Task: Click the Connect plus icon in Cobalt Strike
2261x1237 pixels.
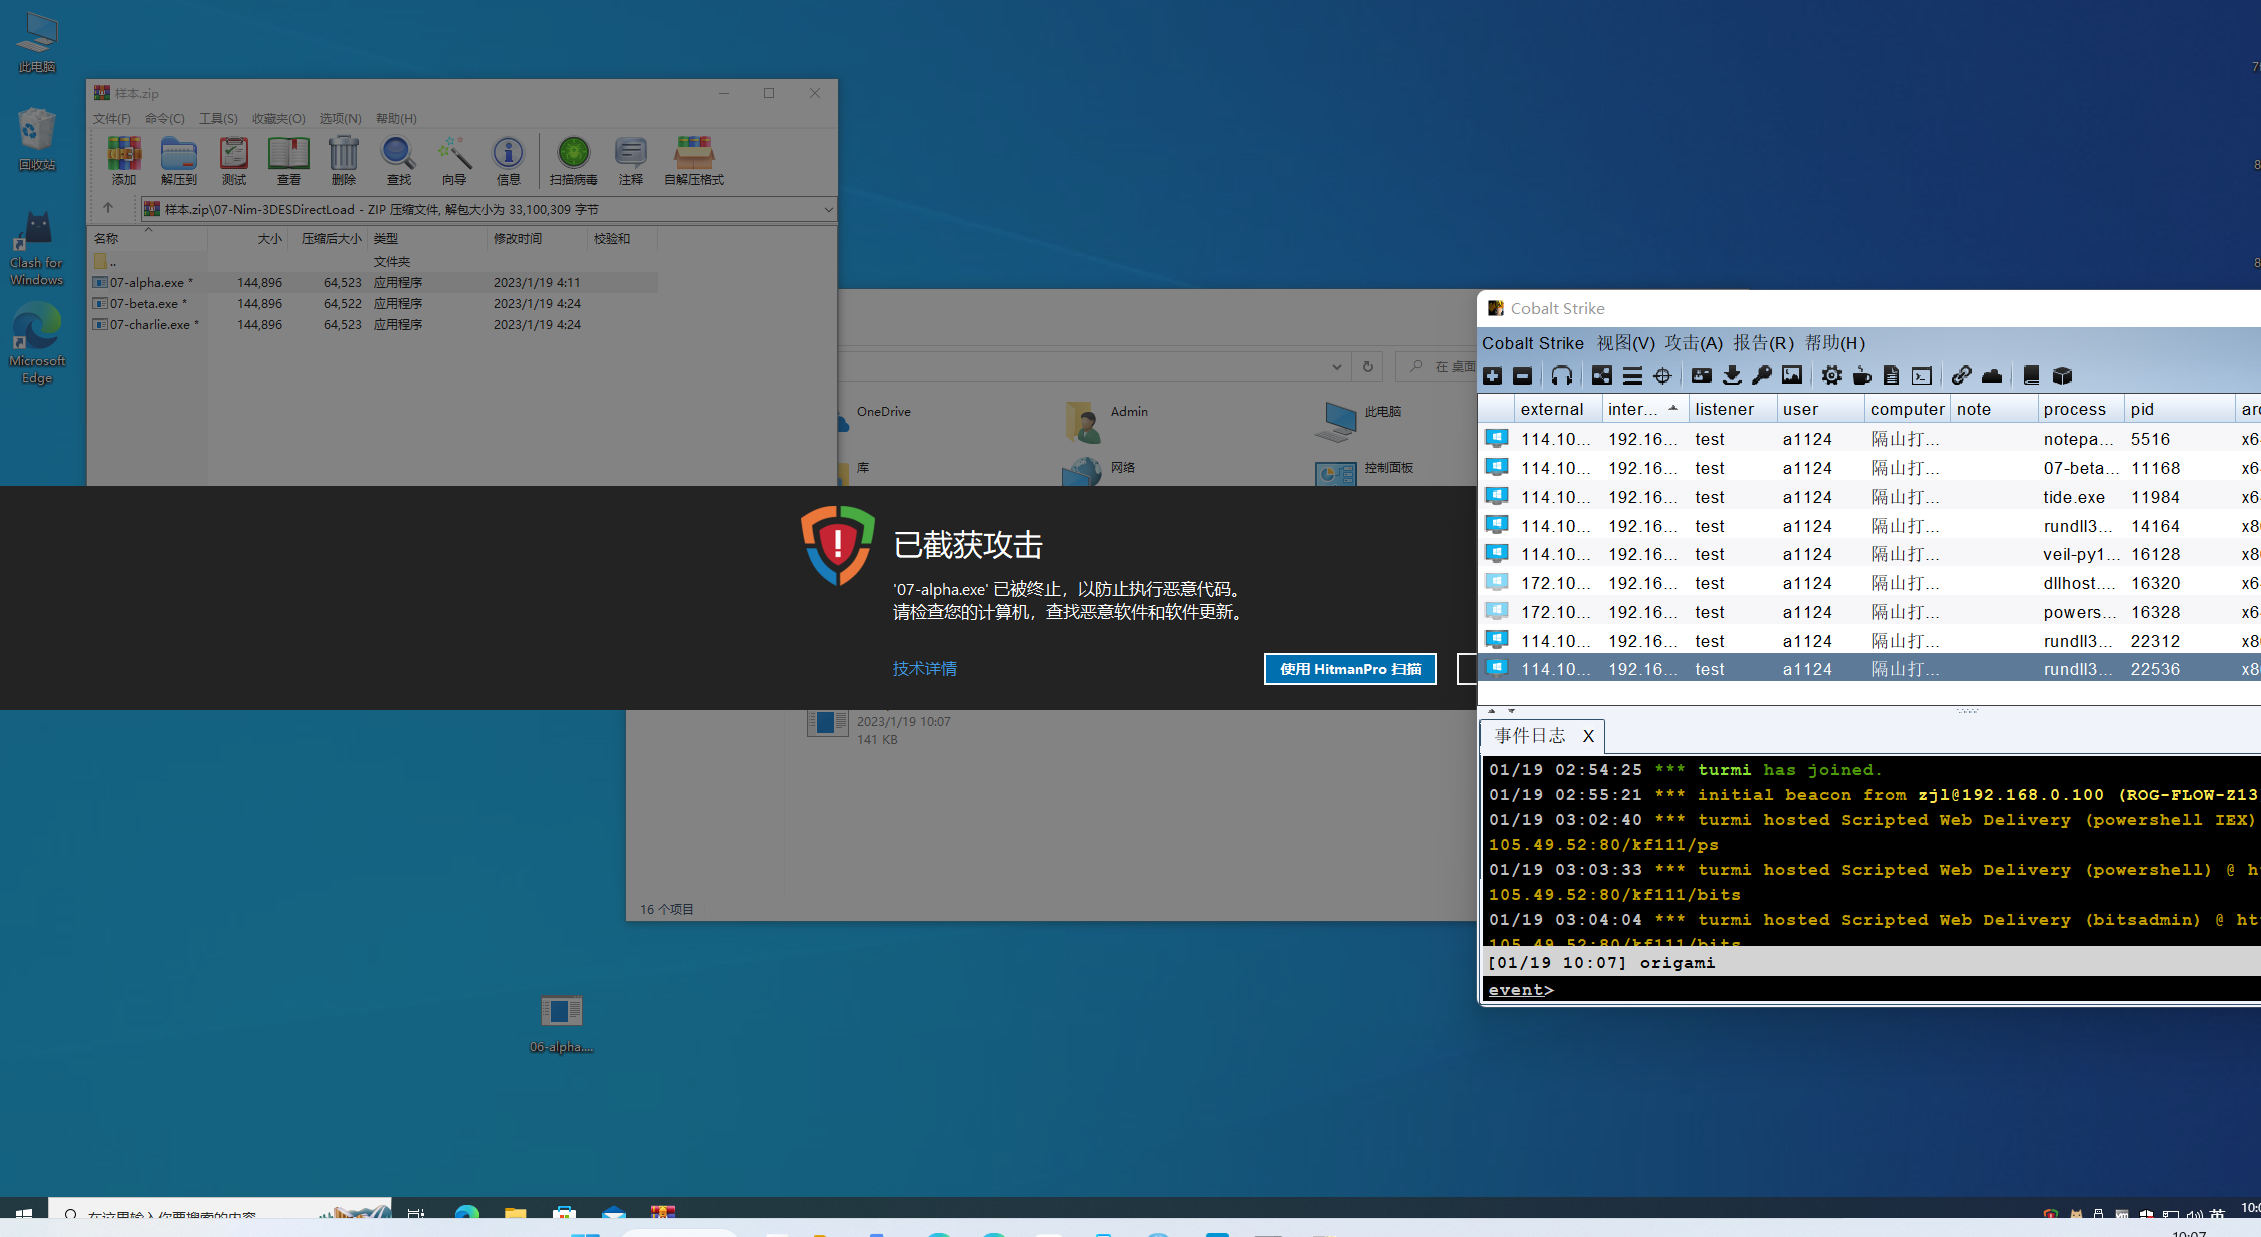Action: pyautogui.click(x=1492, y=376)
